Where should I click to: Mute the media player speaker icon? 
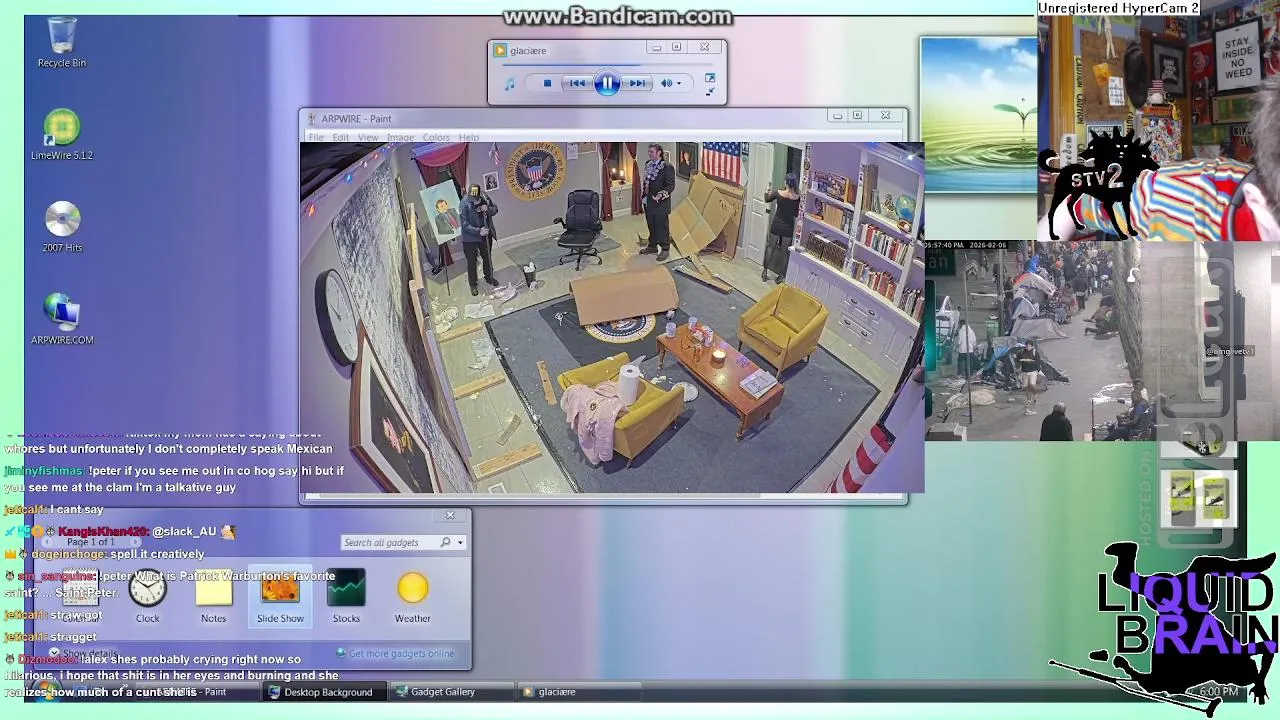click(666, 83)
